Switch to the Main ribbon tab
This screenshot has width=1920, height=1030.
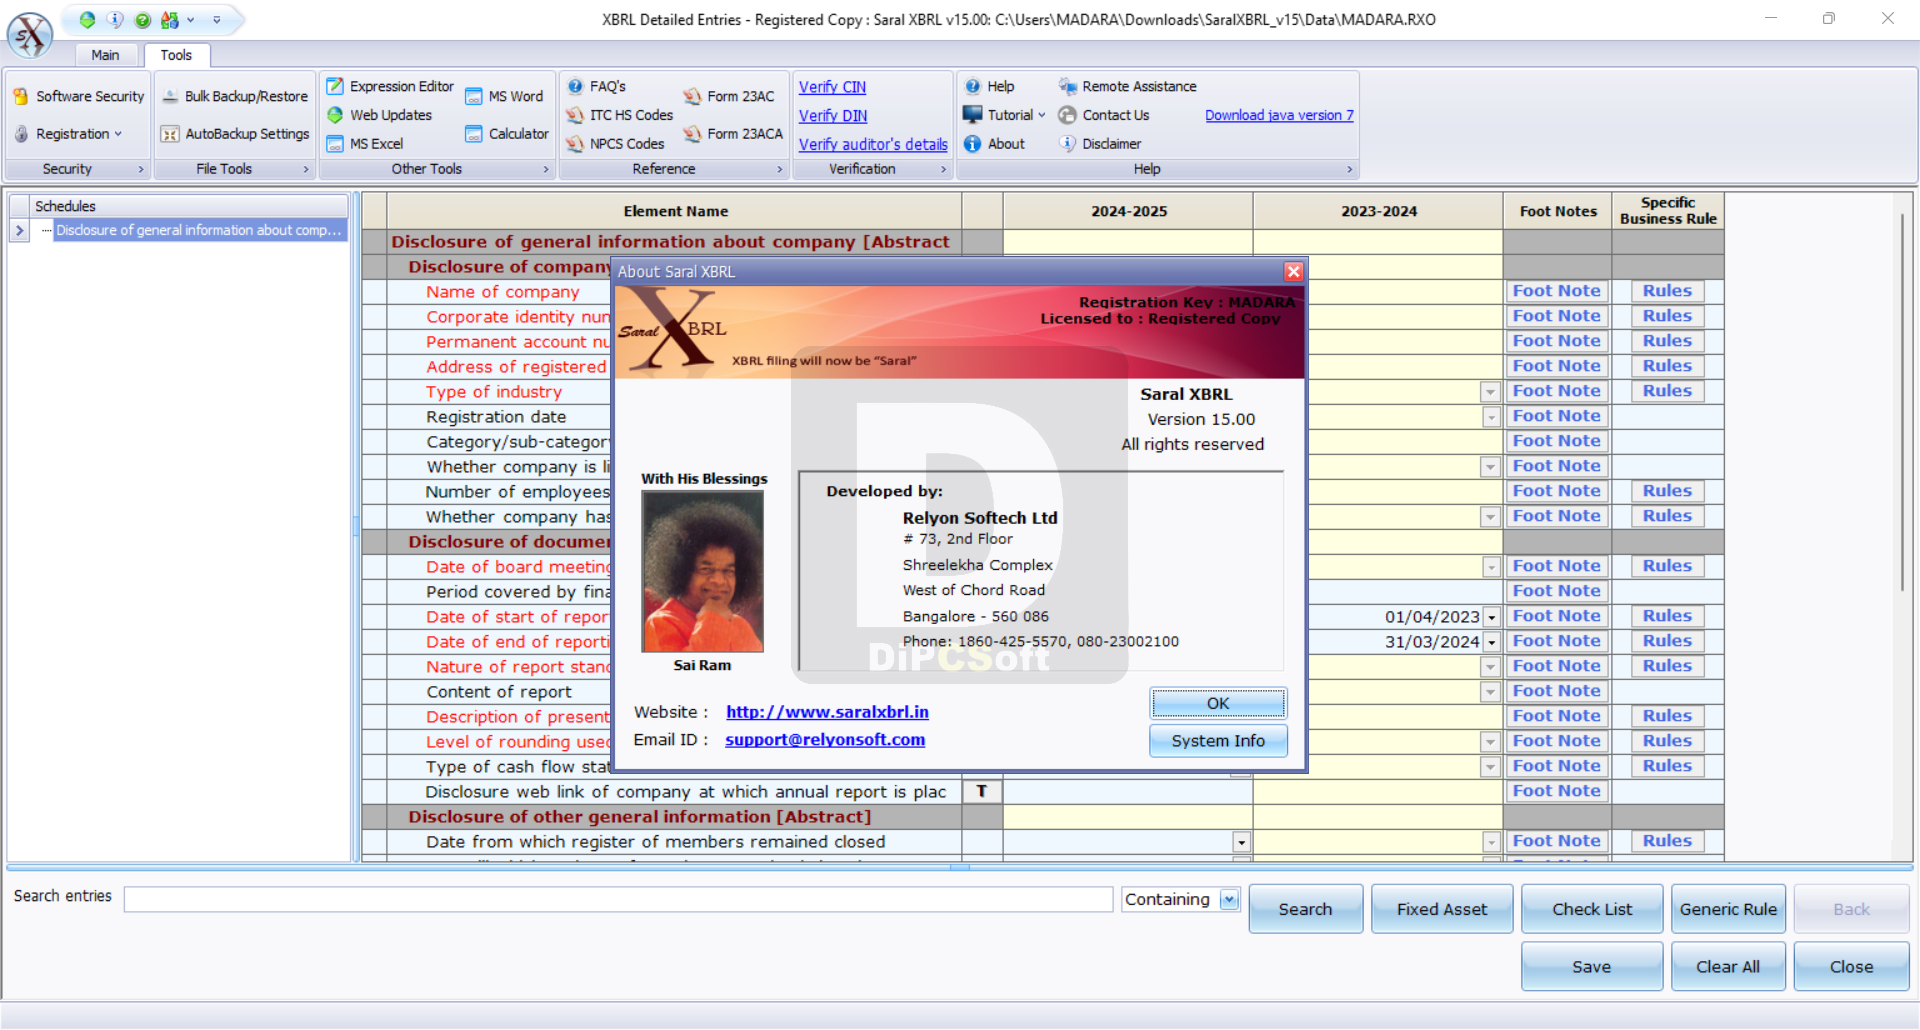coord(105,55)
